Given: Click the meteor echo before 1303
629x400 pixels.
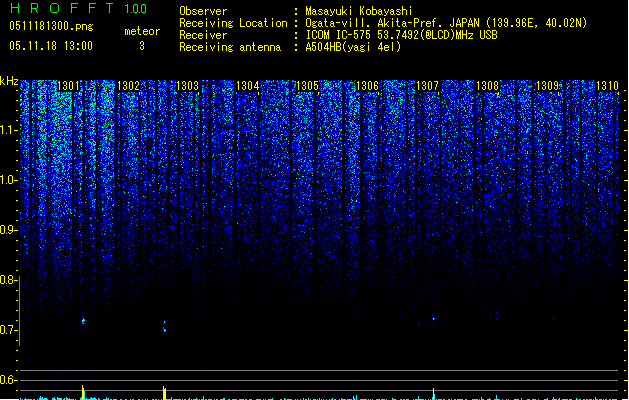Looking at the screenshot, I should tap(164, 326).
